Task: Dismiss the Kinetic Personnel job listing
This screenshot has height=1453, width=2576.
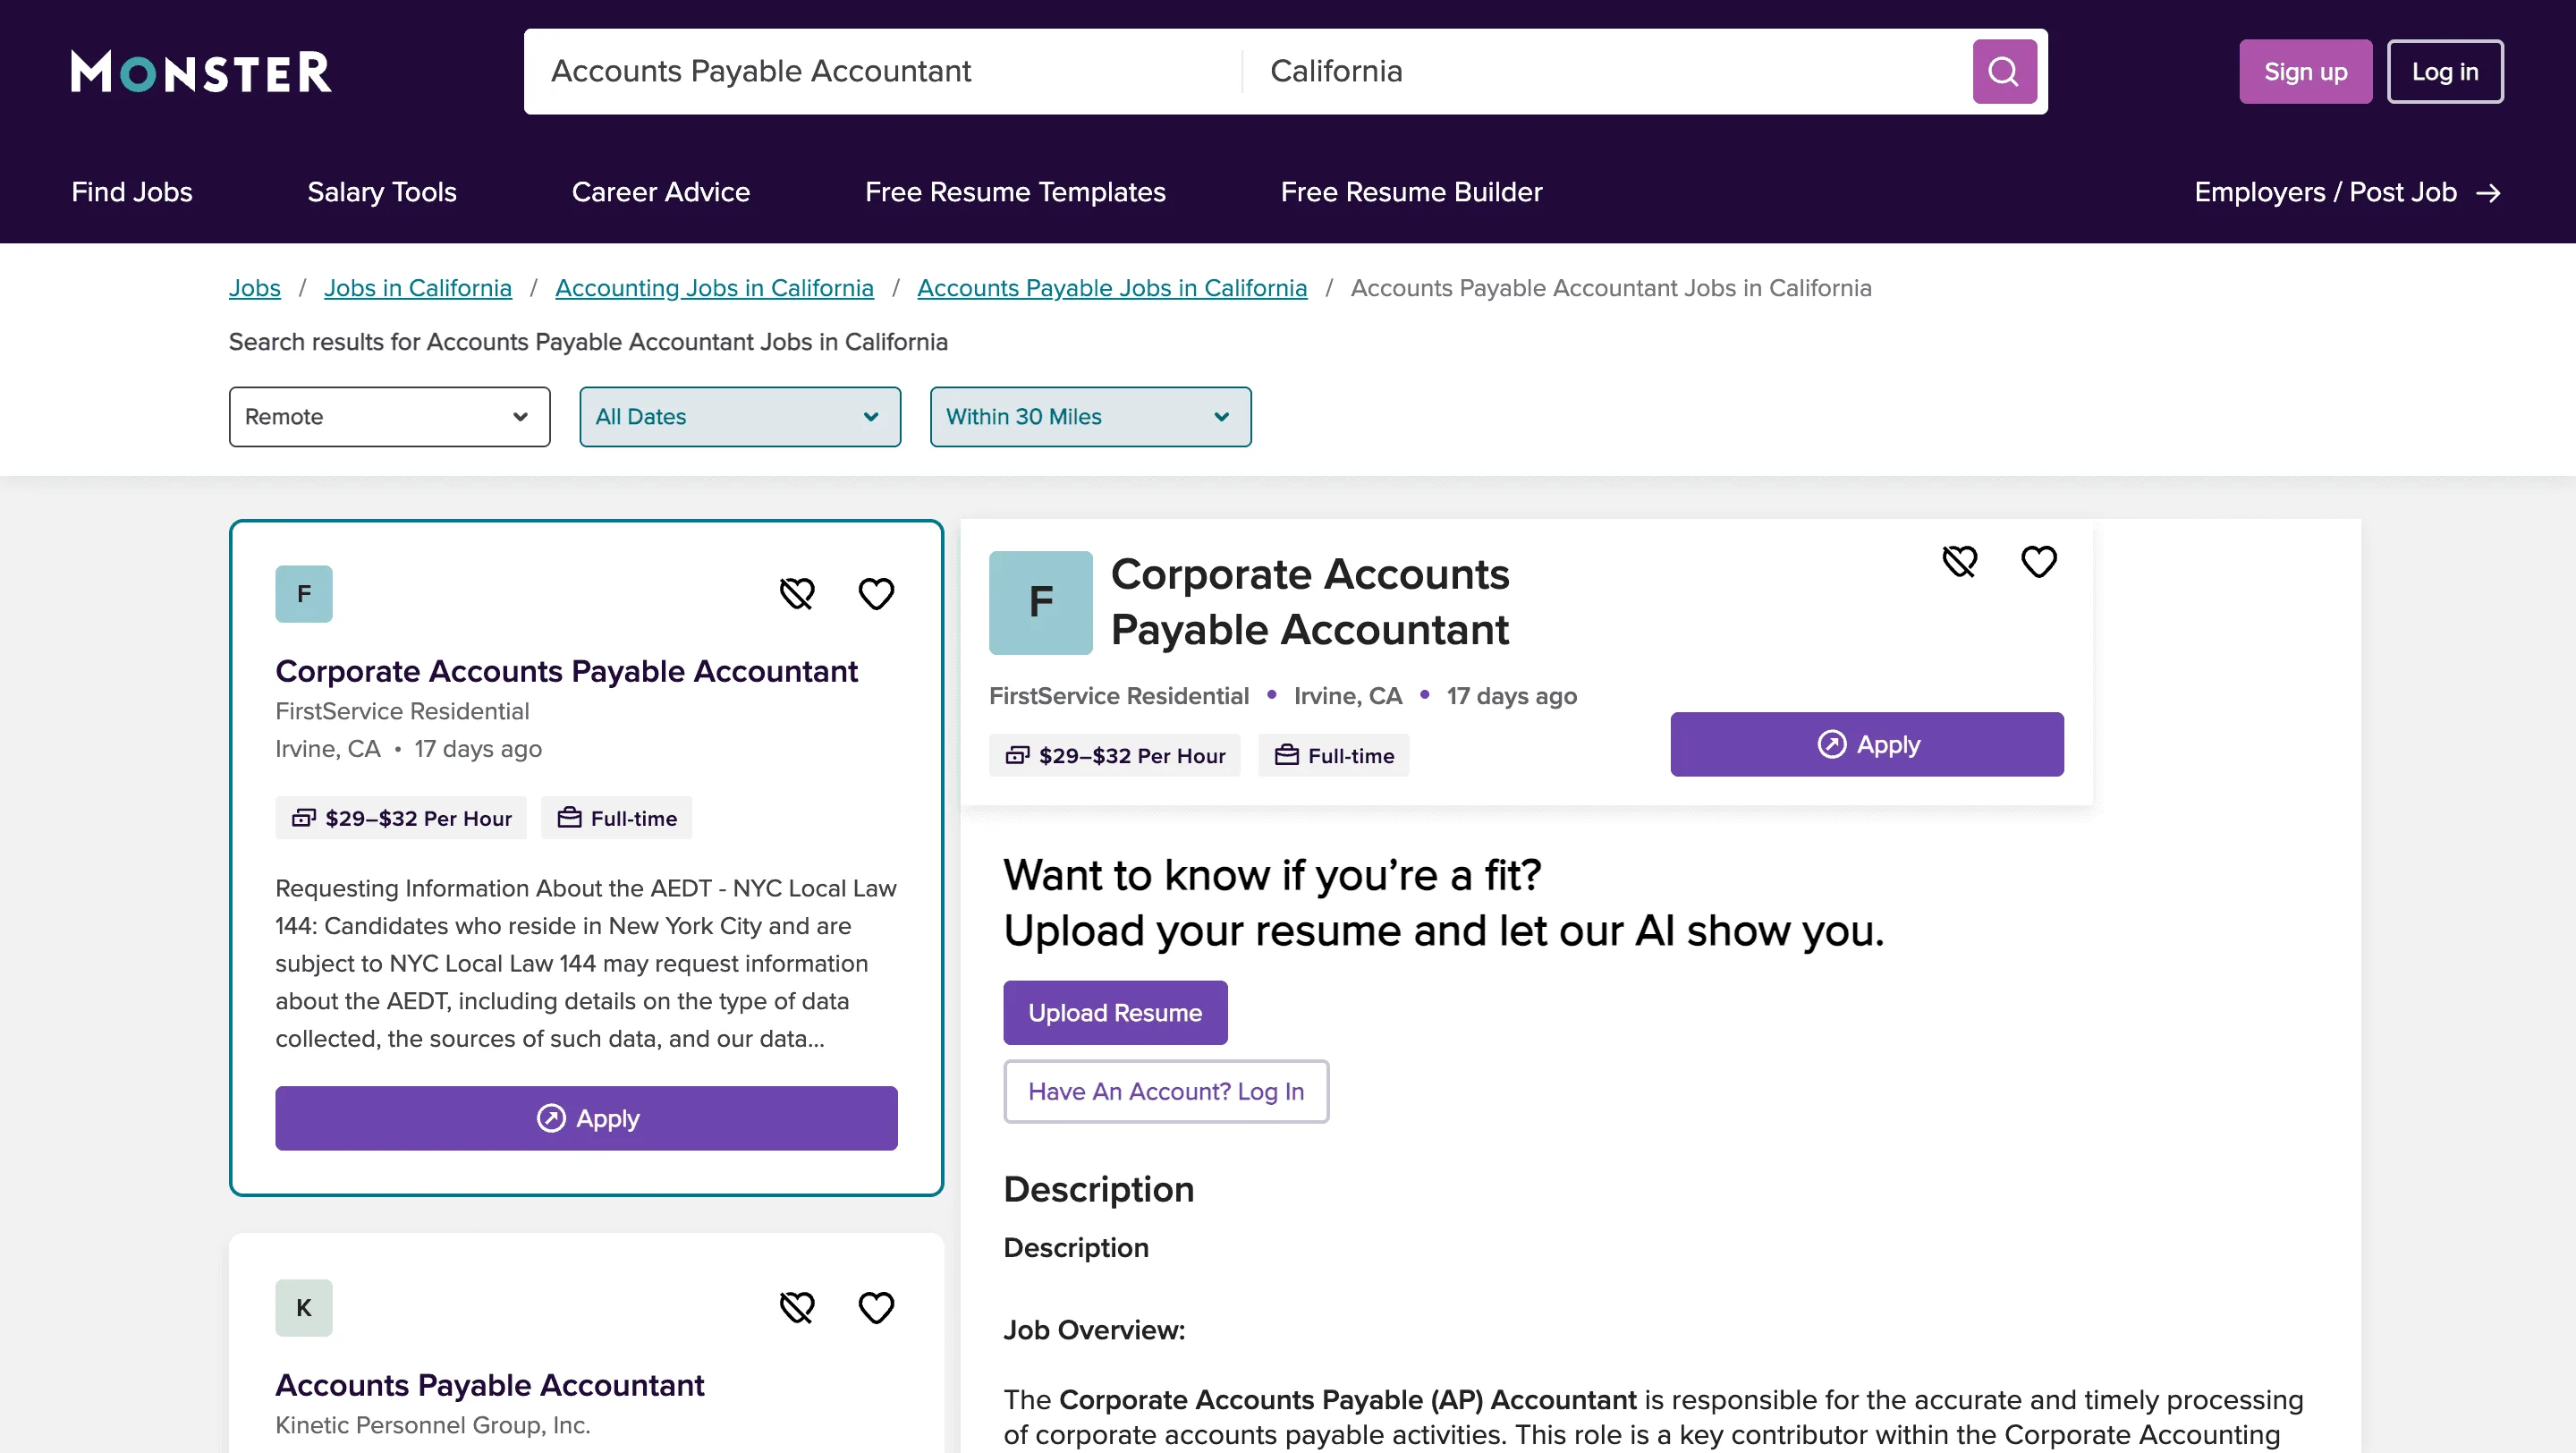Action: [x=797, y=1307]
